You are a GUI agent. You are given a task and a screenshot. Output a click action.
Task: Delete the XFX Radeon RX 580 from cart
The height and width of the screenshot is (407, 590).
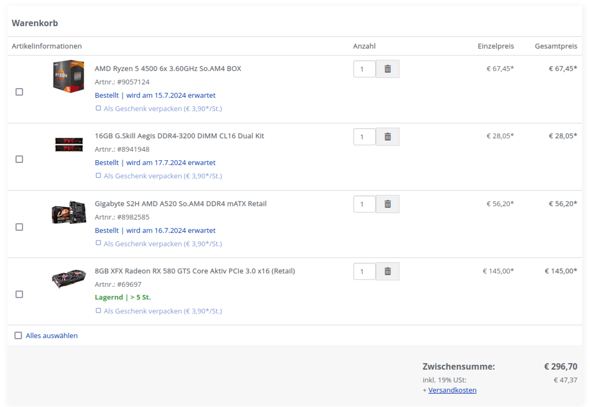[388, 271]
